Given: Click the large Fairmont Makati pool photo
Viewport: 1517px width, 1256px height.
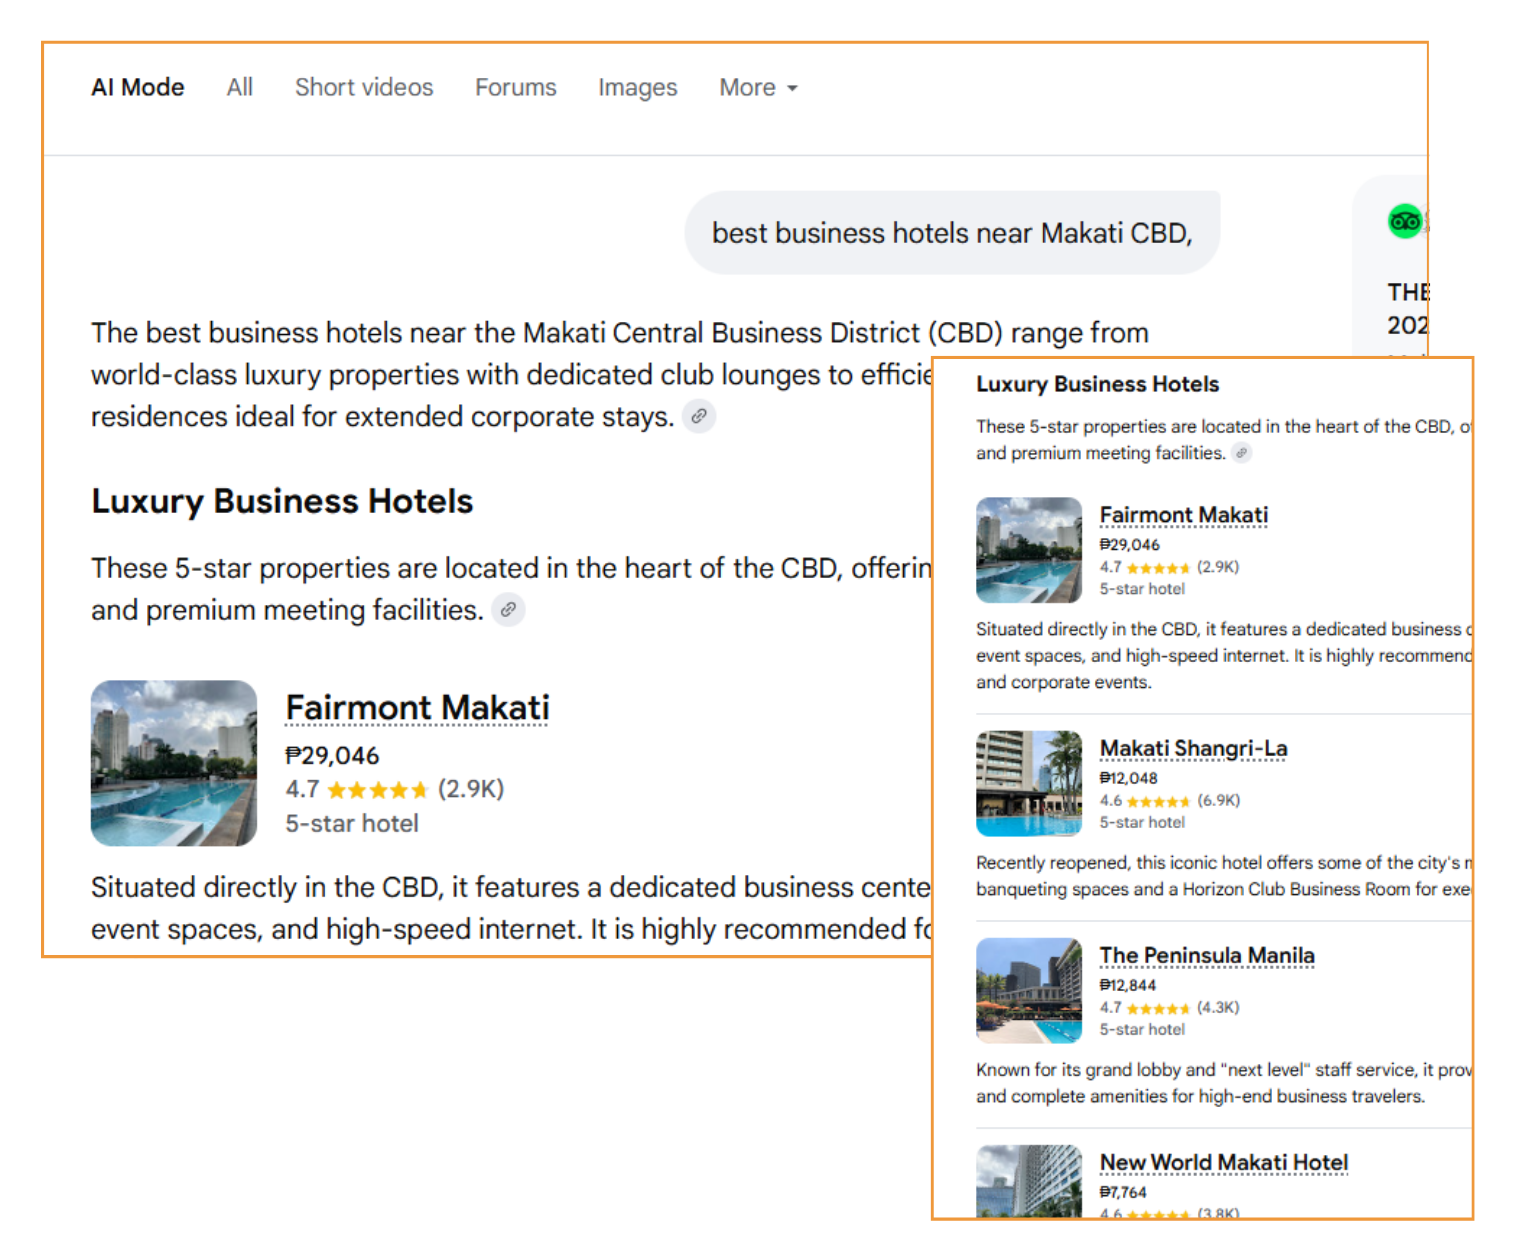Looking at the screenshot, I should (x=174, y=763).
